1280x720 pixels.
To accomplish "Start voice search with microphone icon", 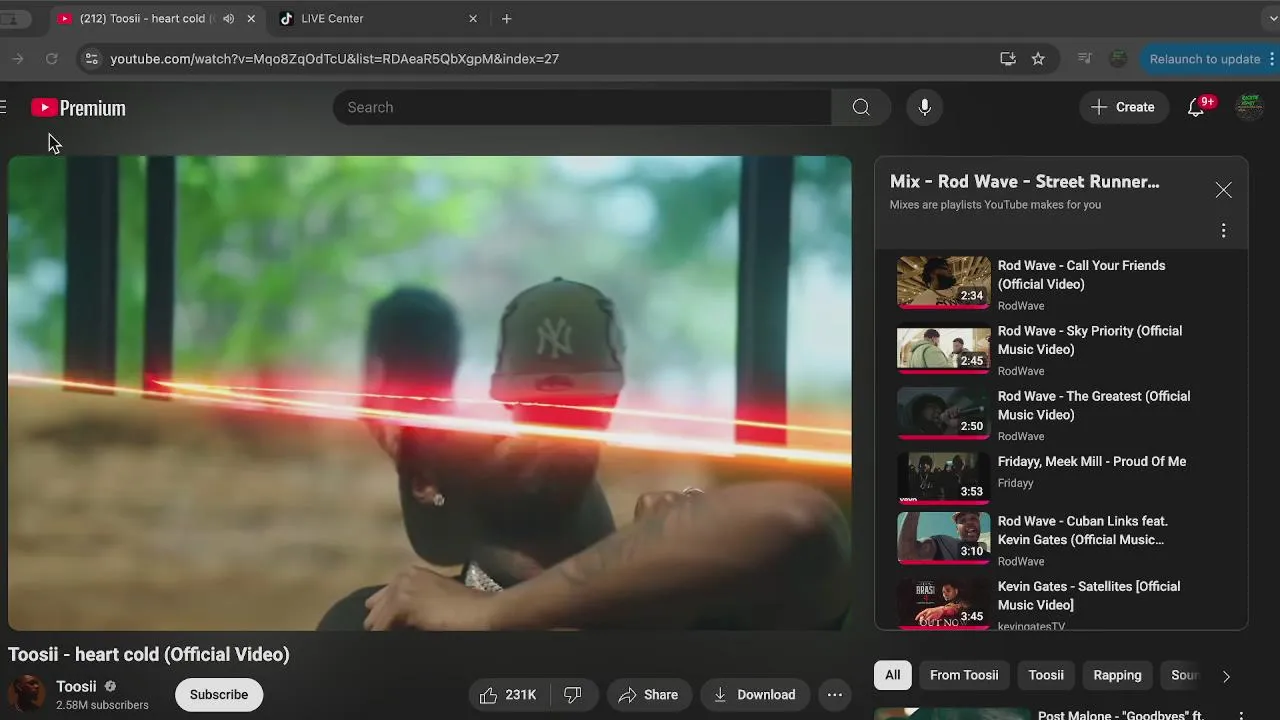I will (925, 107).
